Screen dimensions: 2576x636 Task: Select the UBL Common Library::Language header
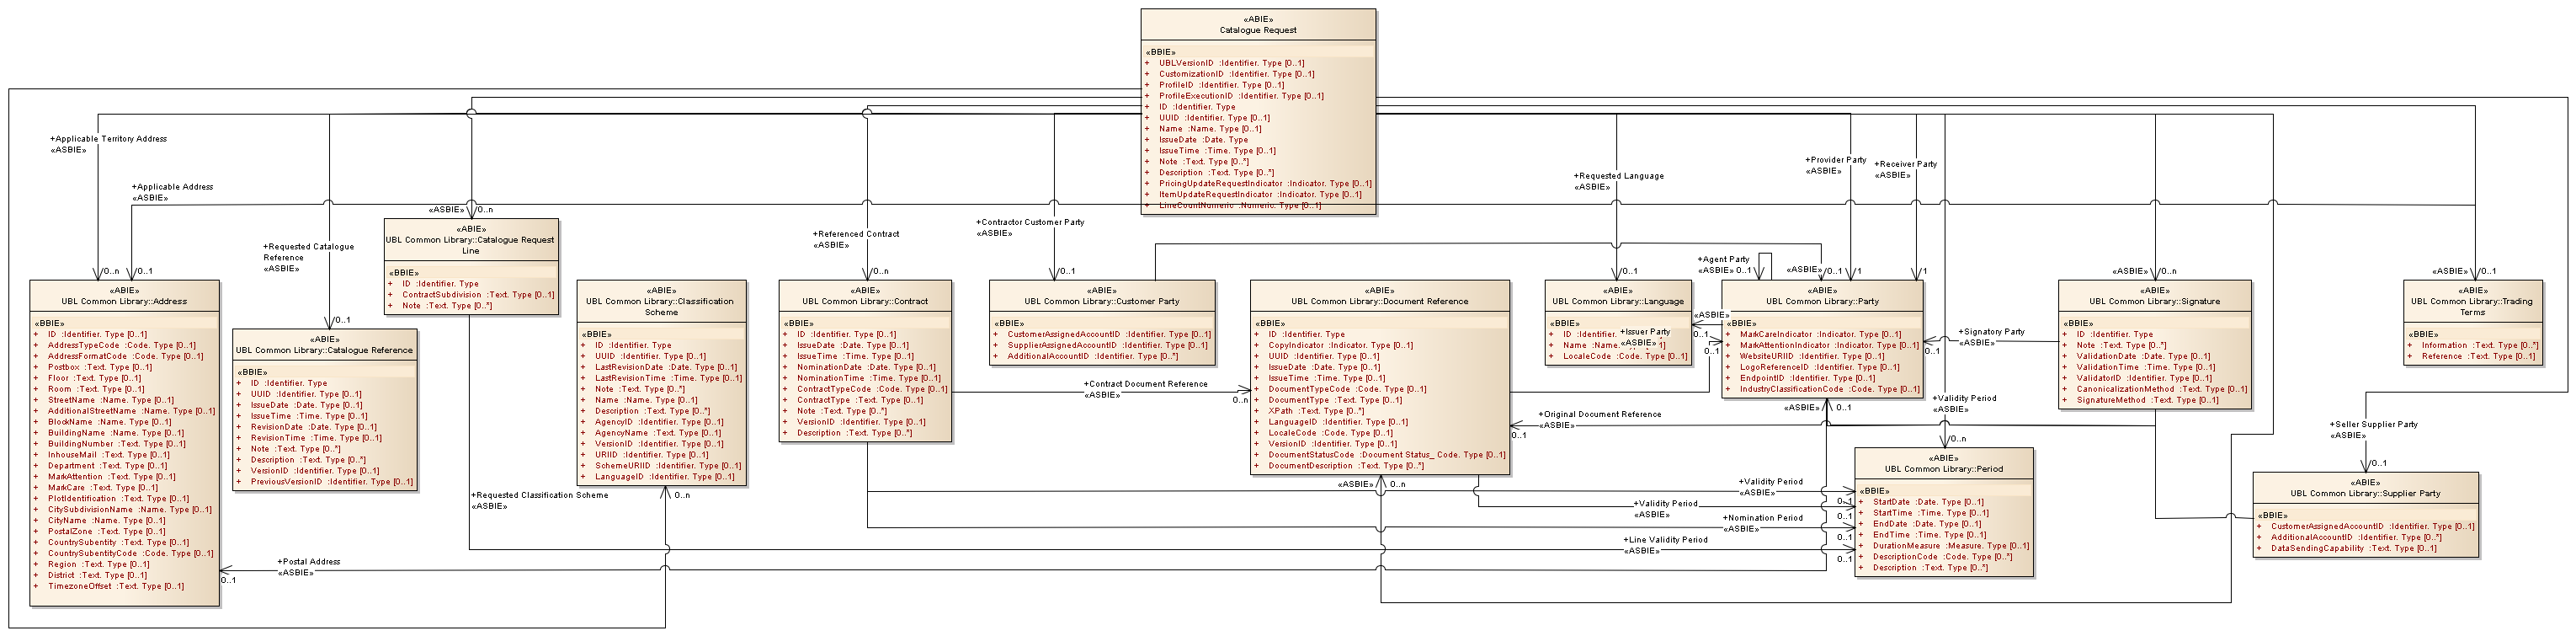(1617, 301)
